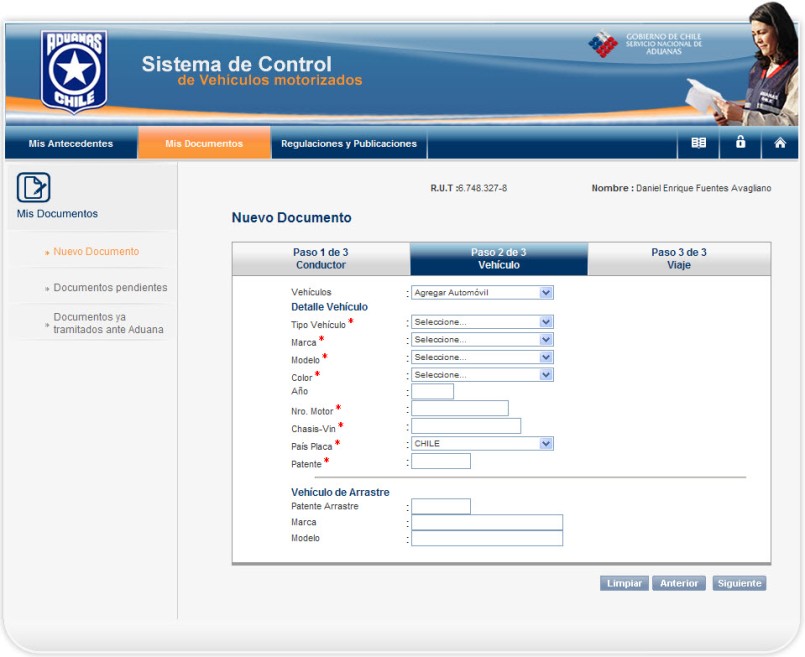Open Documentos pendientes sidebar link

[x=110, y=287]
